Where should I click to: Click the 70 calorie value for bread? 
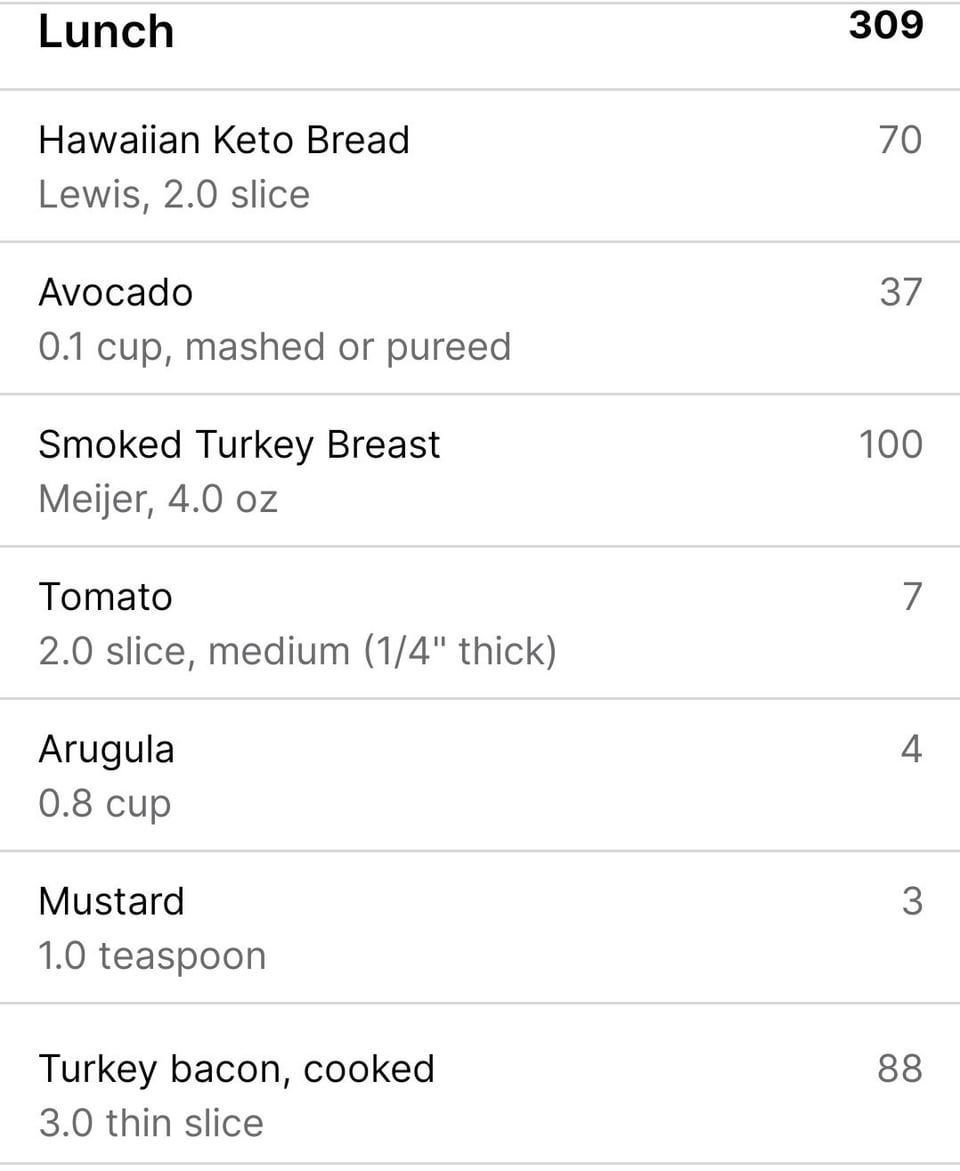[900, 140]
